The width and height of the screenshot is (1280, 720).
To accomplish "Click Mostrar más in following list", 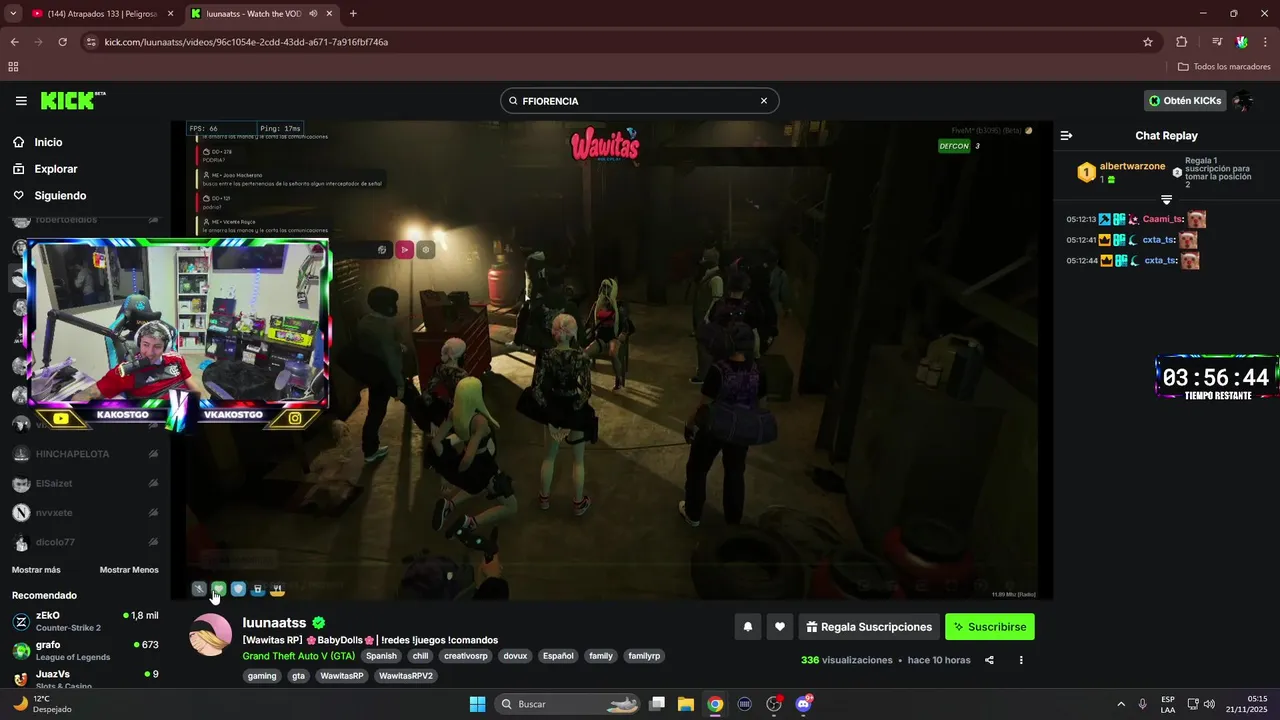I will tap(36, 570).
